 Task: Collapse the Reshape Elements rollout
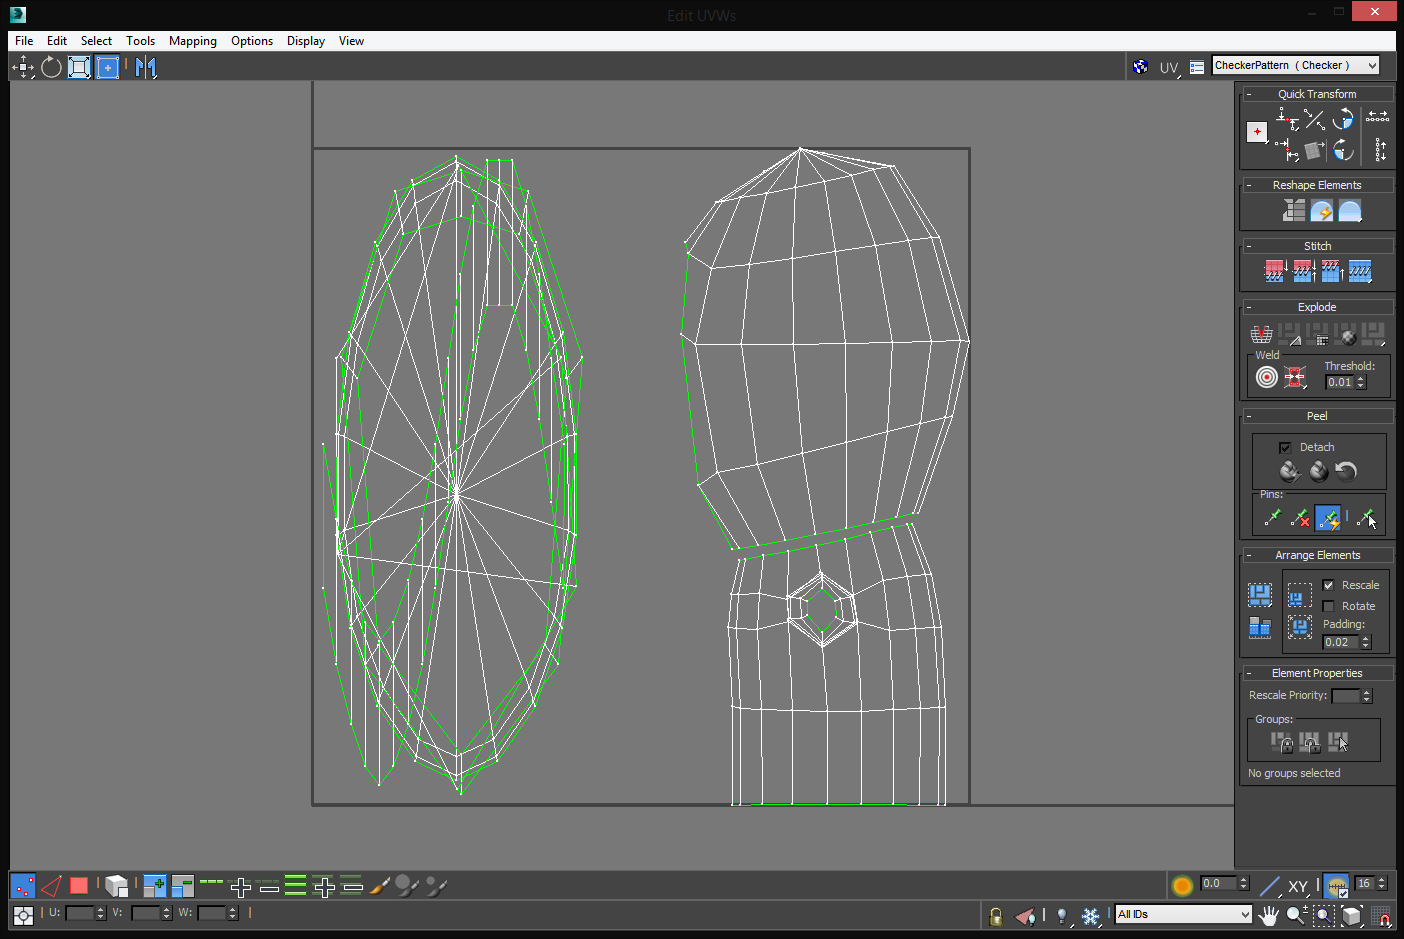pos(1249,185)
